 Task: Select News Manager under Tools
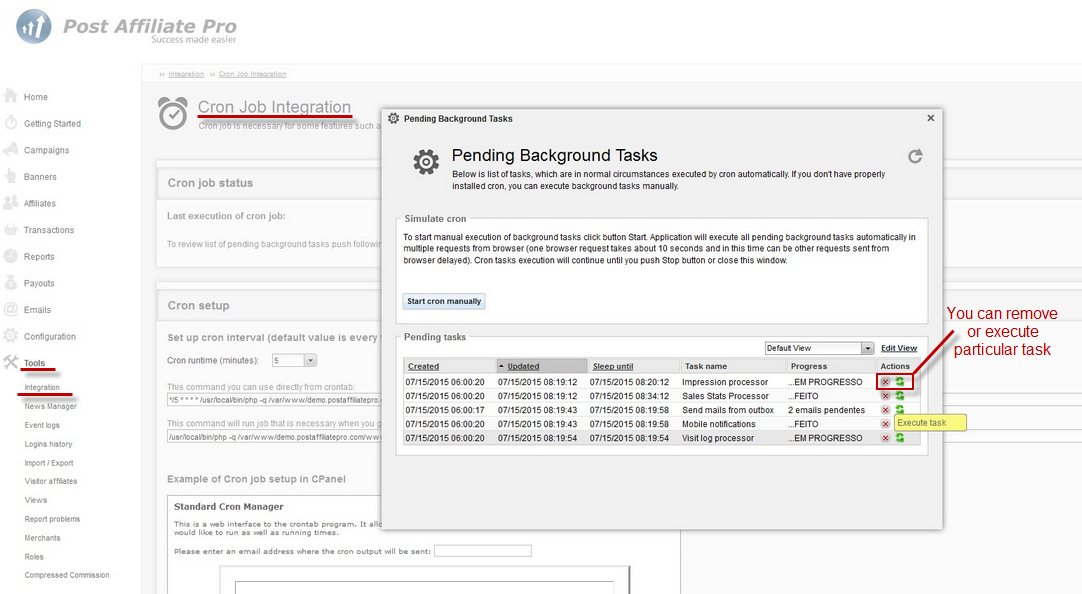tap(50, 406)
